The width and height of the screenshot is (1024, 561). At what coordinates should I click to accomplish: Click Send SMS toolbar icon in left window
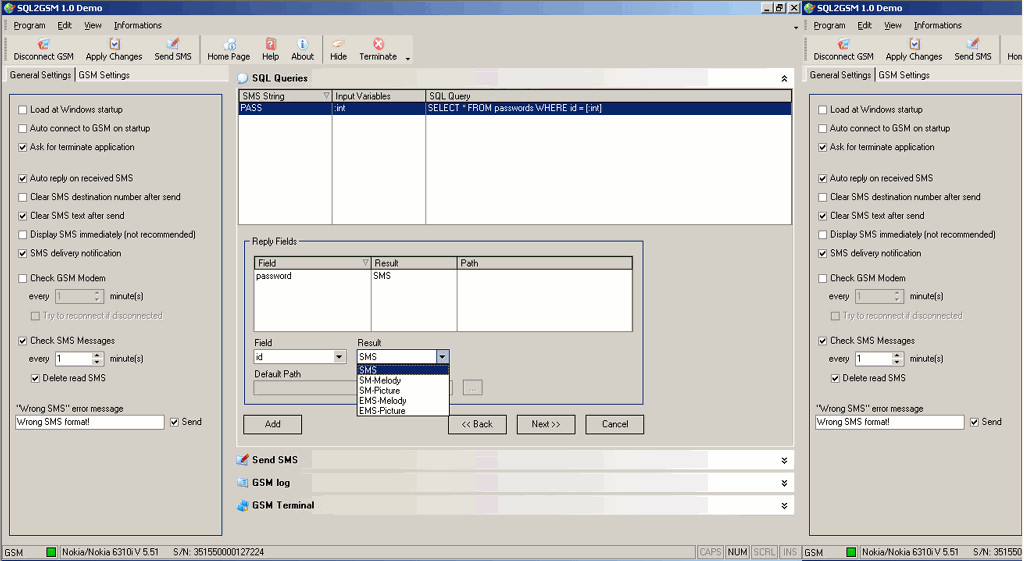173,44
